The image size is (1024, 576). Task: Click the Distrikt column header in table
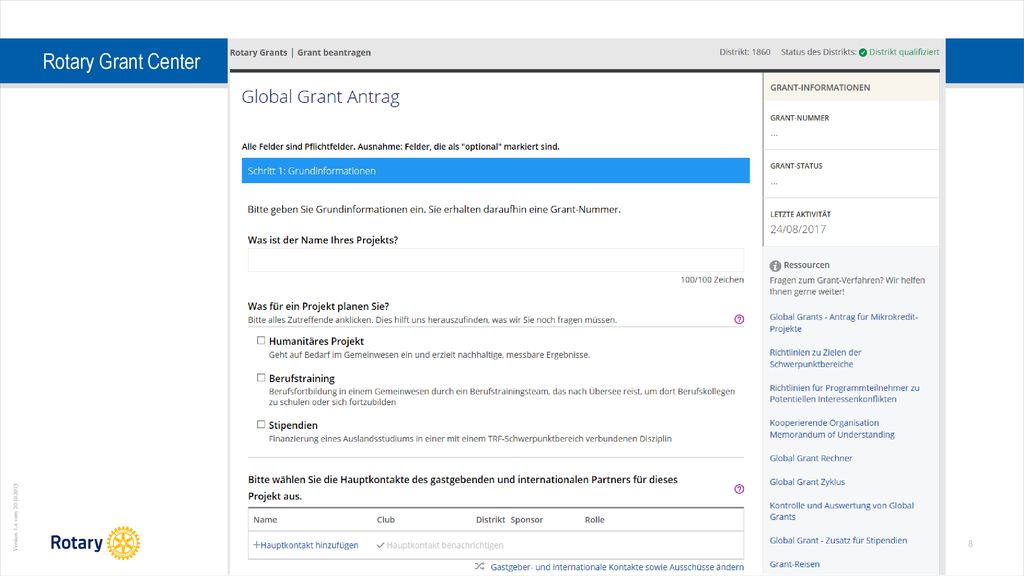490,520
